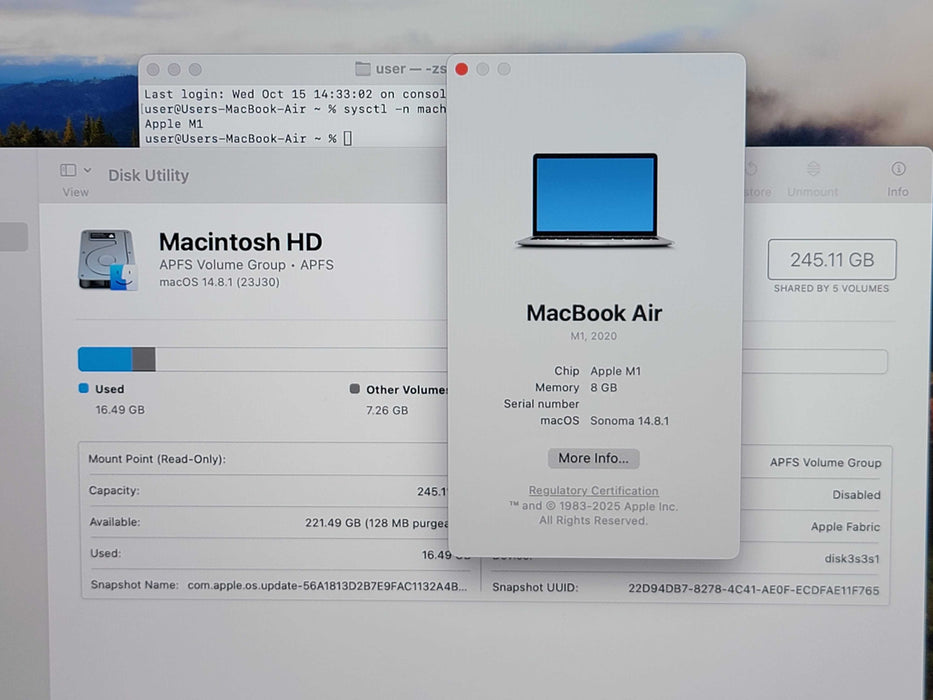Click the gray Other Volumes legend swatch
Screen dimensions: 933x700
click(355, 389)
